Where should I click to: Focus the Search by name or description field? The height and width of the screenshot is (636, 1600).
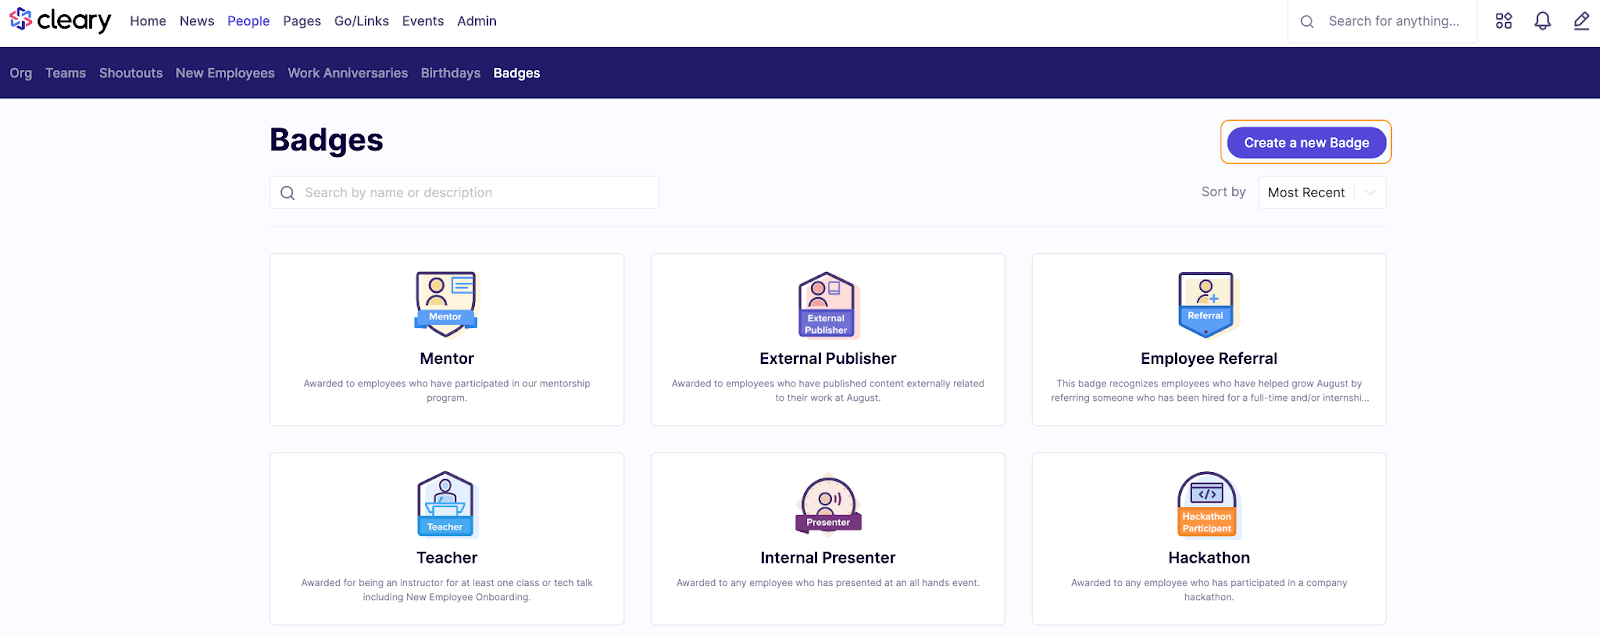point(464,193)
